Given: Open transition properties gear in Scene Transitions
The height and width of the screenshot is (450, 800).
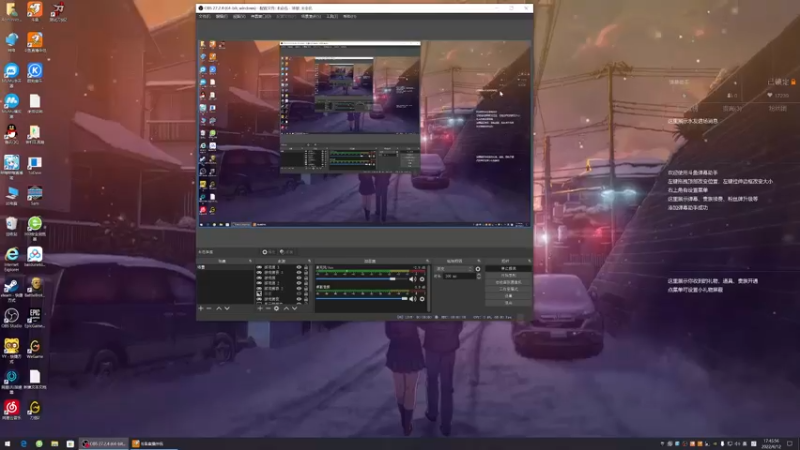Looking at the screenshot, I should [478, 268].
